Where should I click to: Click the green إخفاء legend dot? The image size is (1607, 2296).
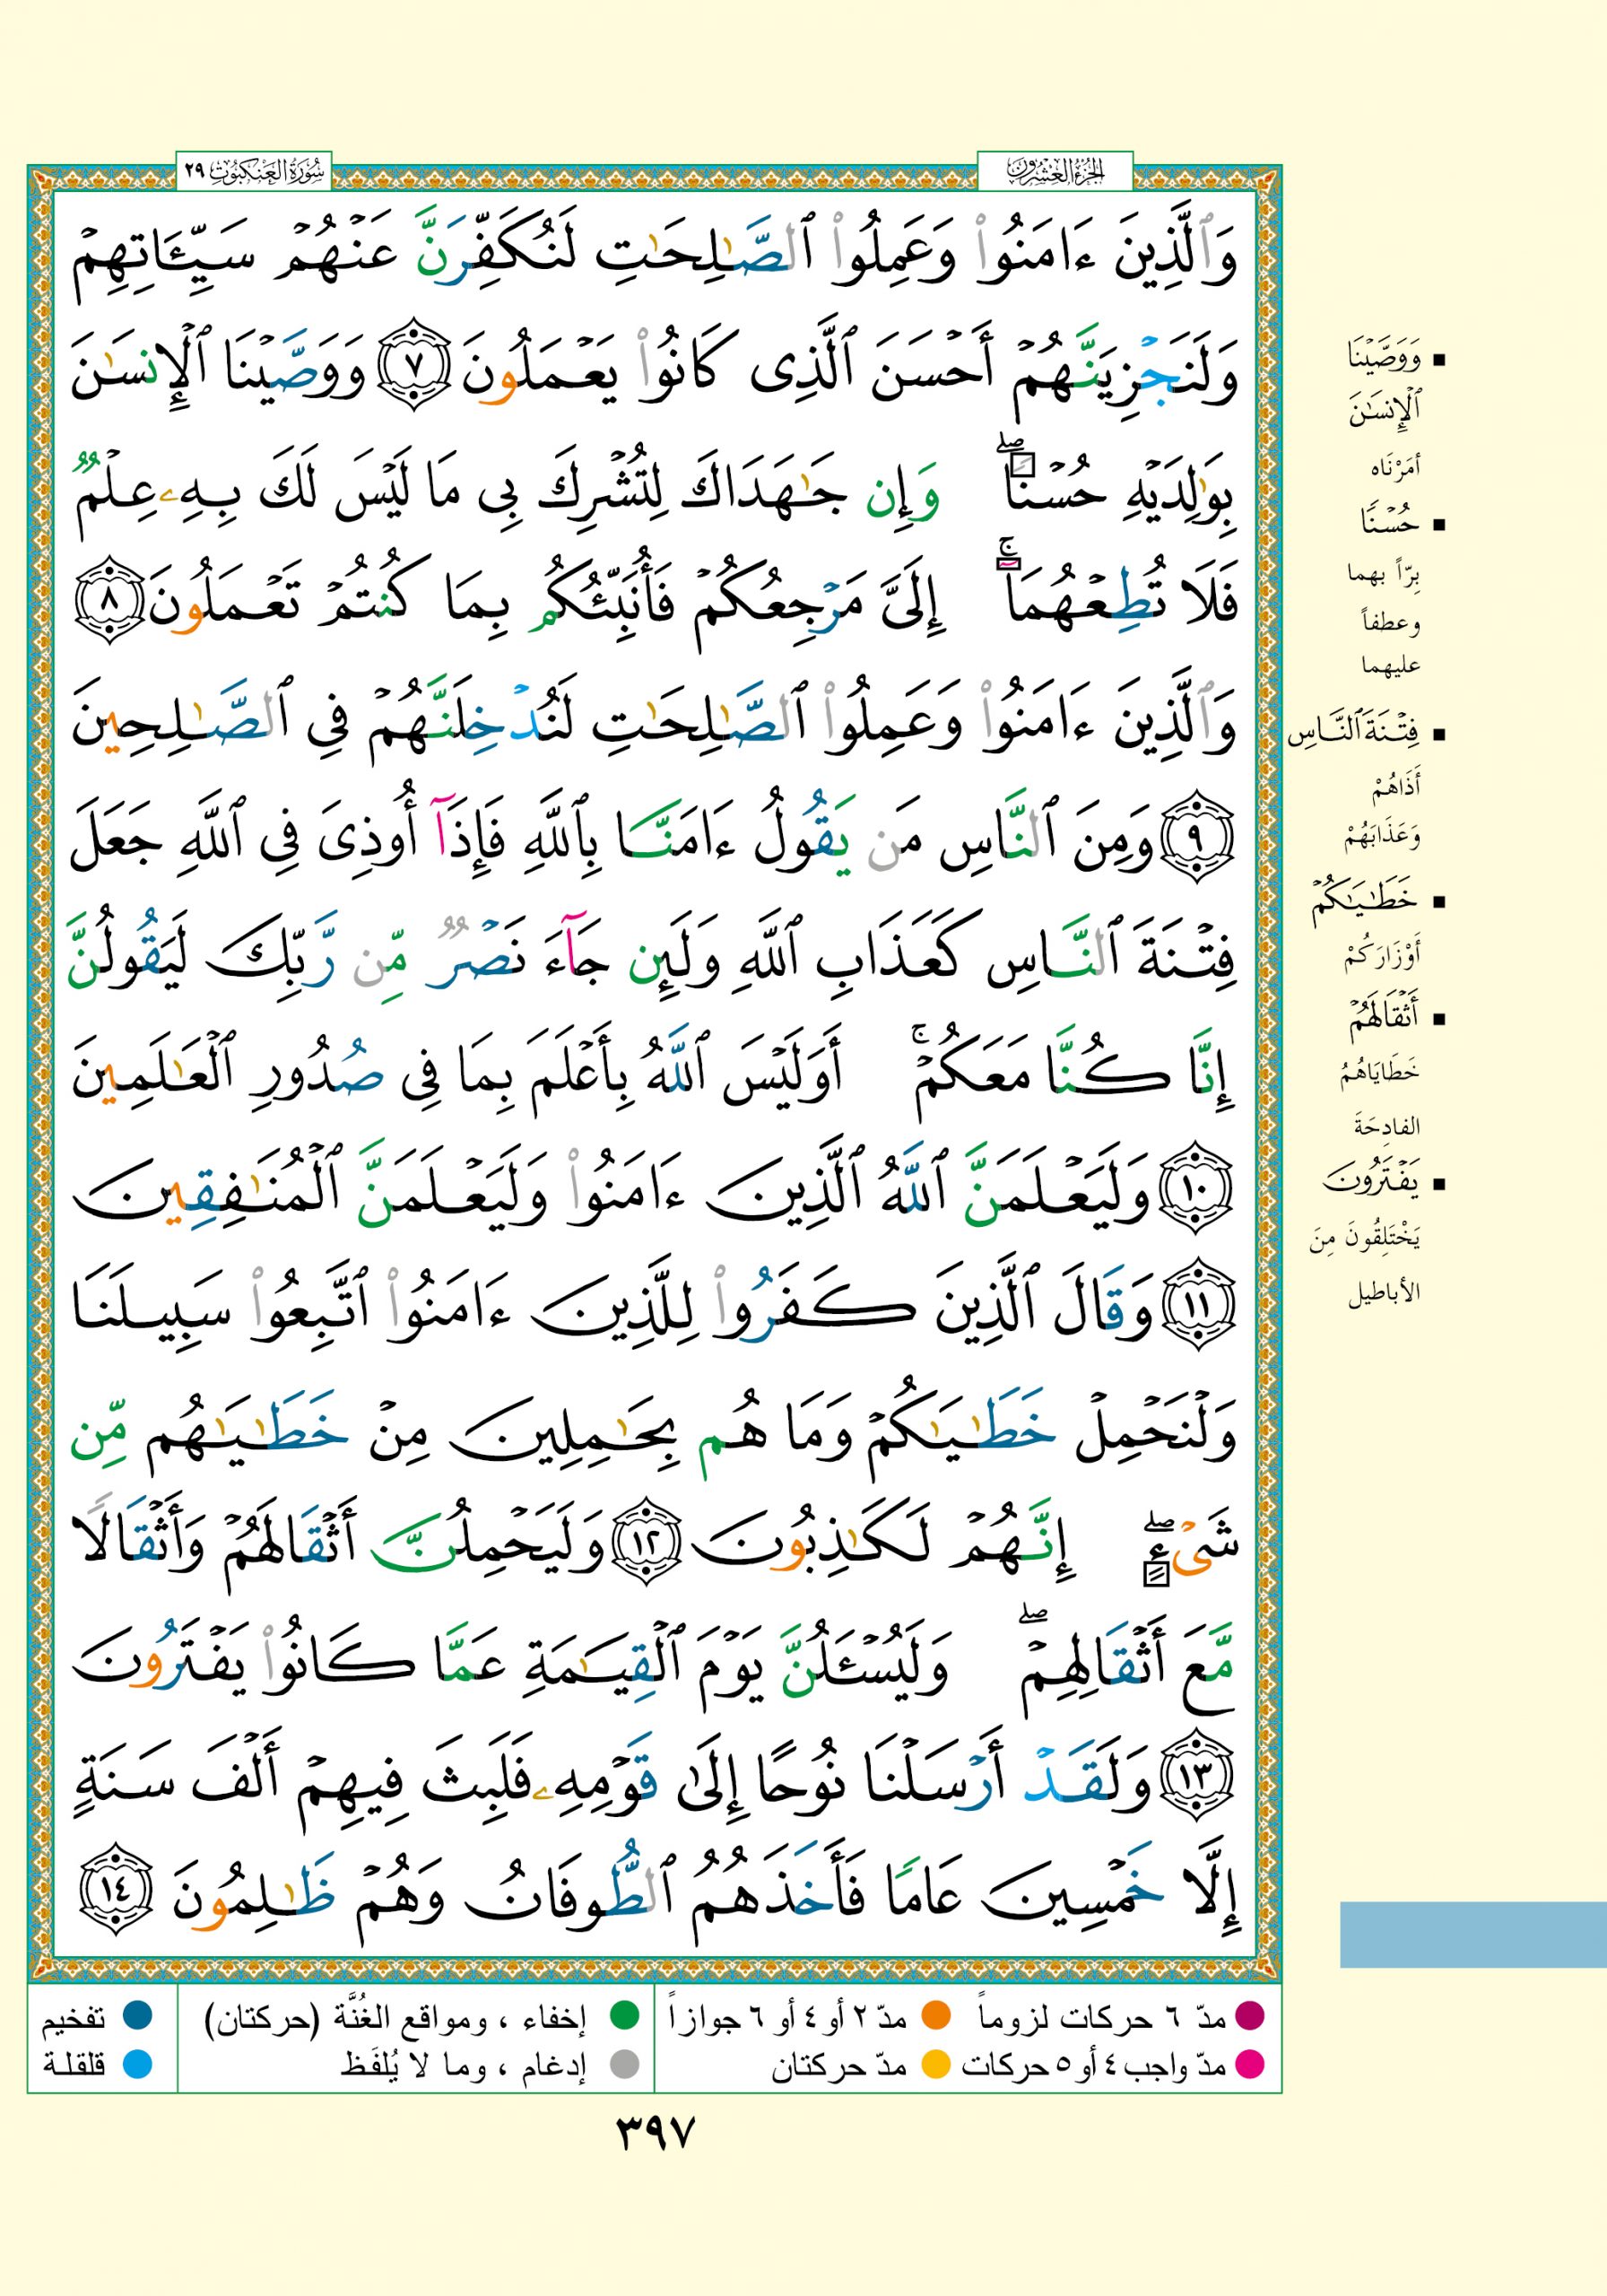tap(625, 2017)
